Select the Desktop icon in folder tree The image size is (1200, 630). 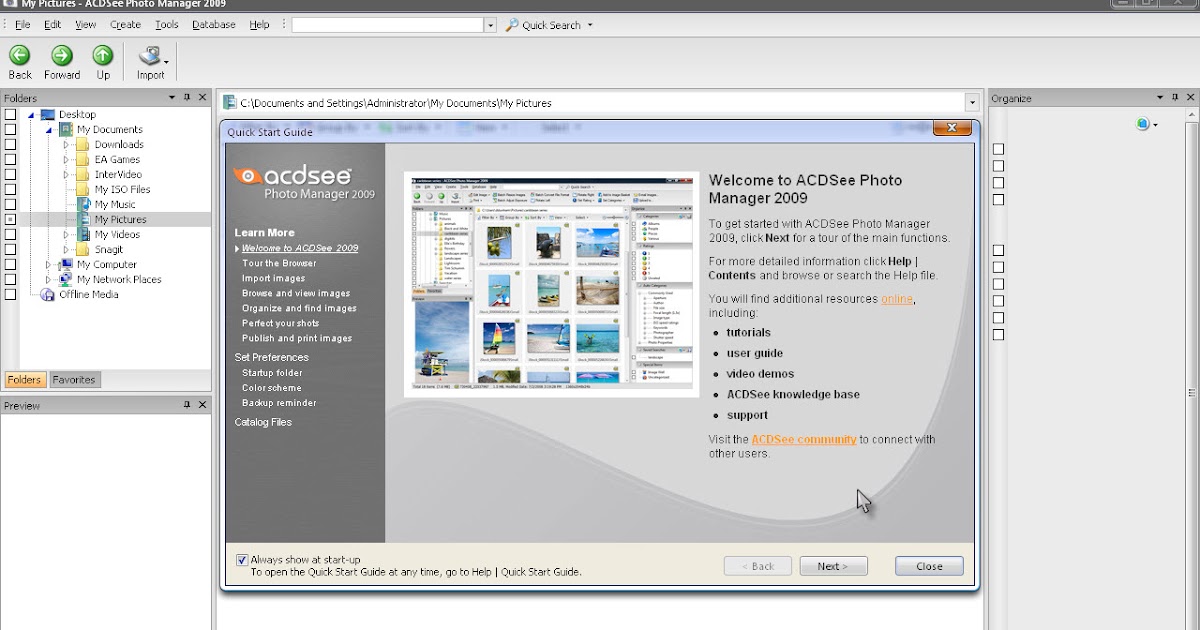tap(48, 114)
